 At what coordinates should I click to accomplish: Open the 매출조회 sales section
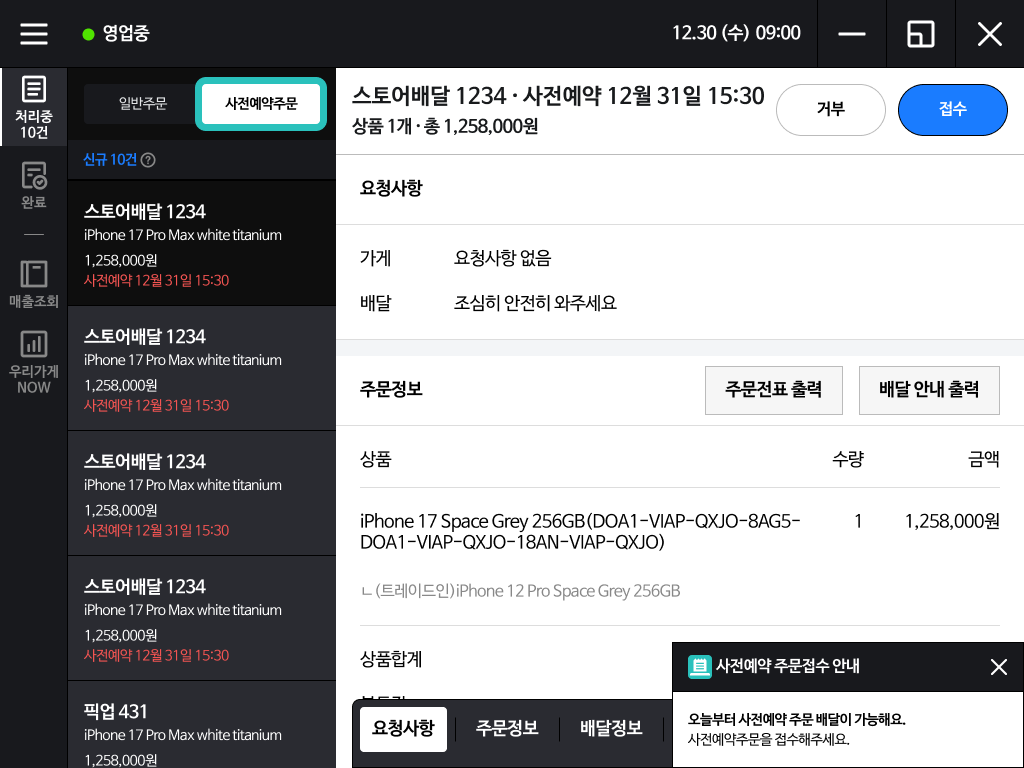point(34,284)
